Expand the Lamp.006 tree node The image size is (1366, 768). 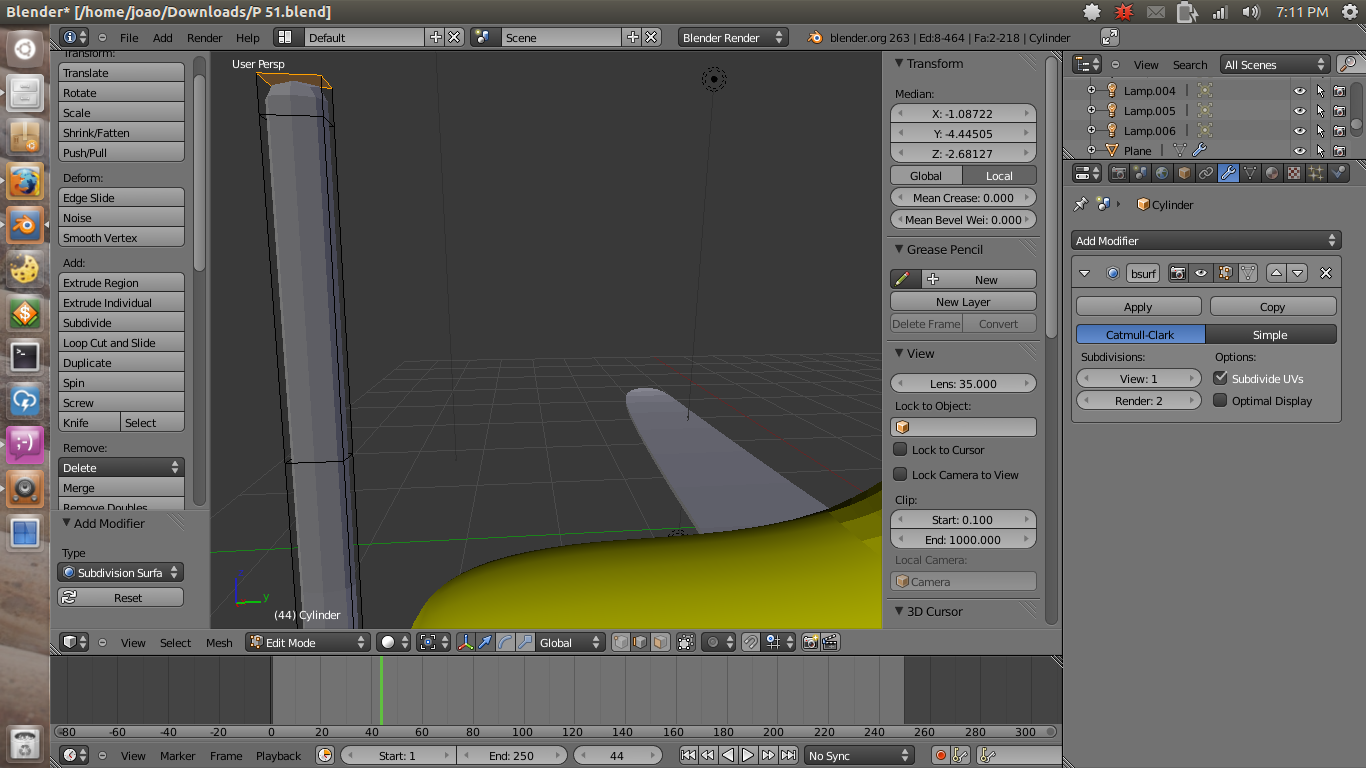tap(1092, 130)
